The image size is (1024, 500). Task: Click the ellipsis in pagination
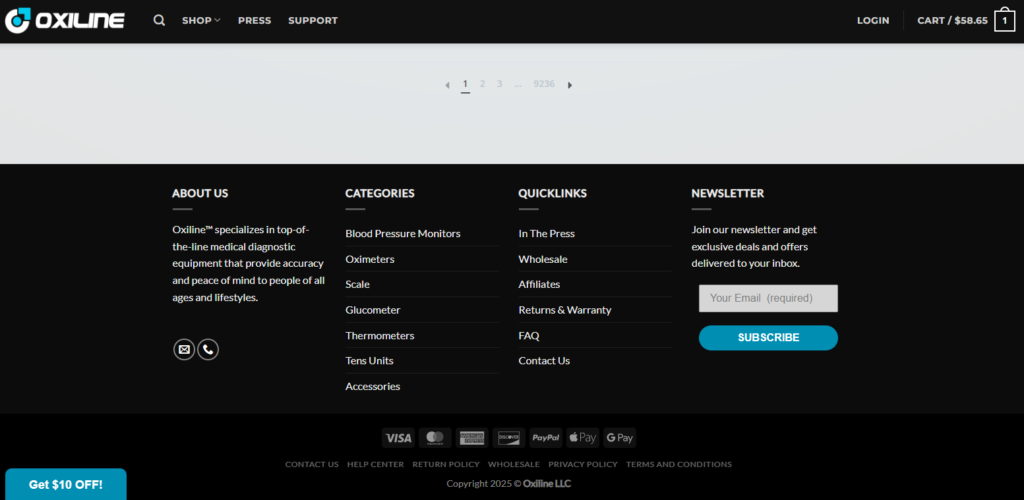coord(518,84)
